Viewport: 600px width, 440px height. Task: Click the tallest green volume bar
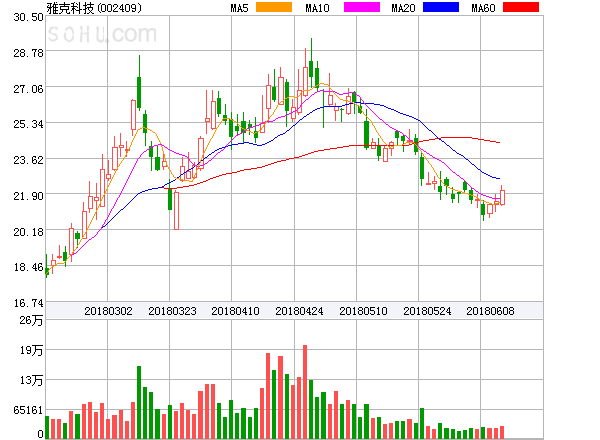point(139,402)
